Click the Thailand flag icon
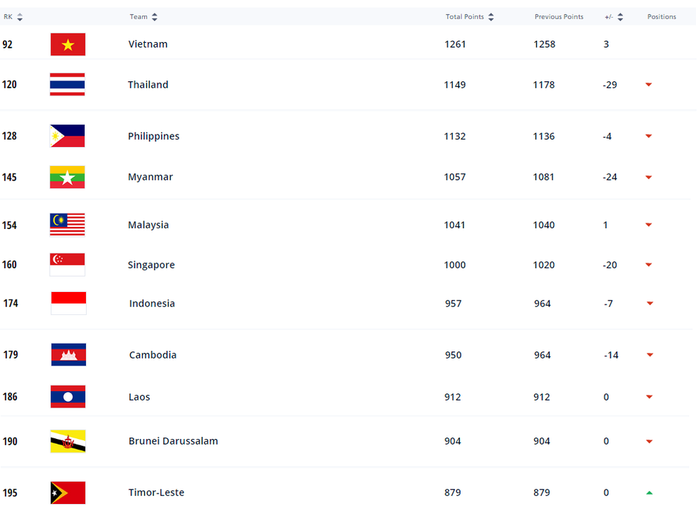The image size is (700, 523). 68,85
